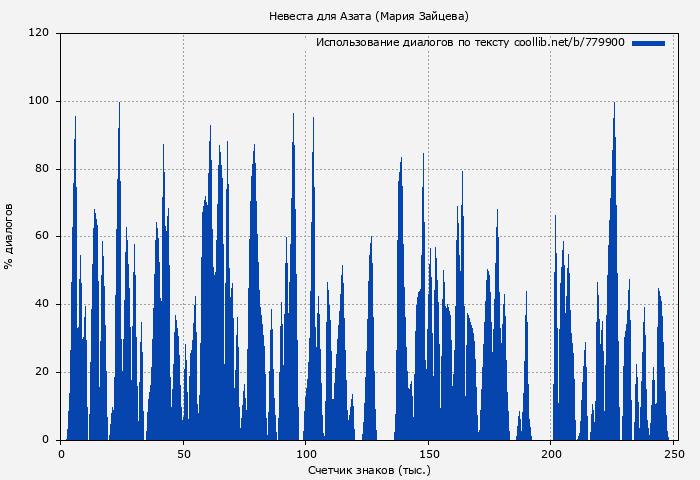Screen dimensions: 700x480
Task: Click the y-axis tick label 120
Action: (39, 33)
